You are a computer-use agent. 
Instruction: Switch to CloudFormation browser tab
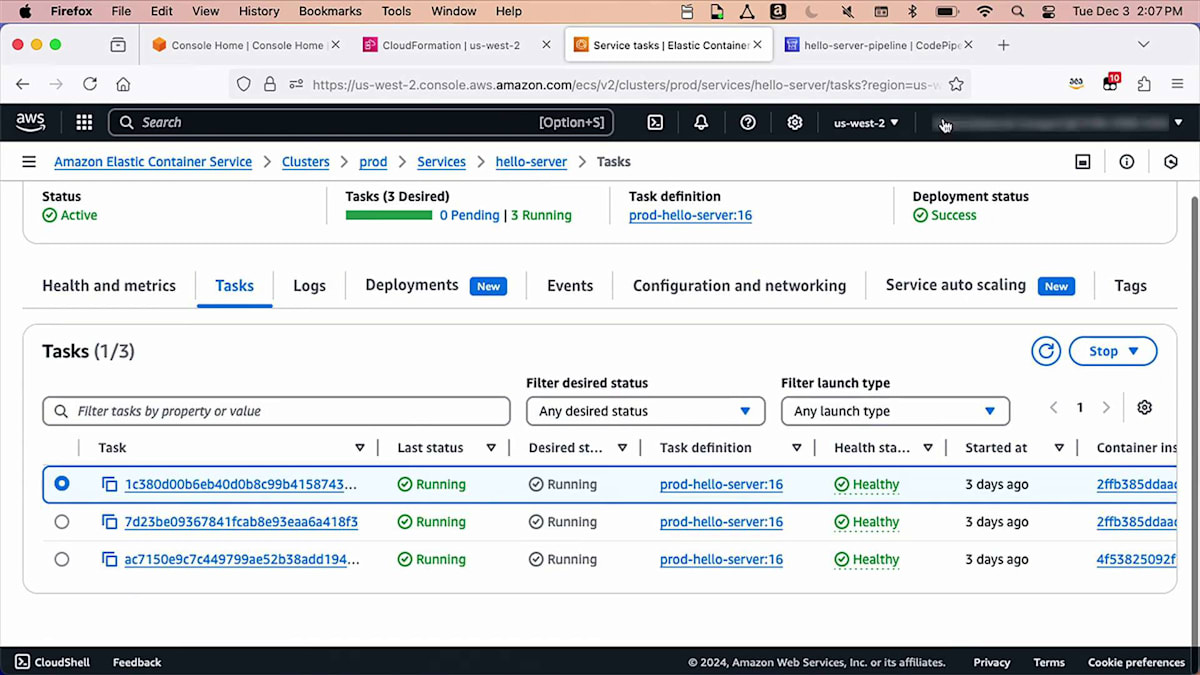pyautogui.click(x=449, y=45)
